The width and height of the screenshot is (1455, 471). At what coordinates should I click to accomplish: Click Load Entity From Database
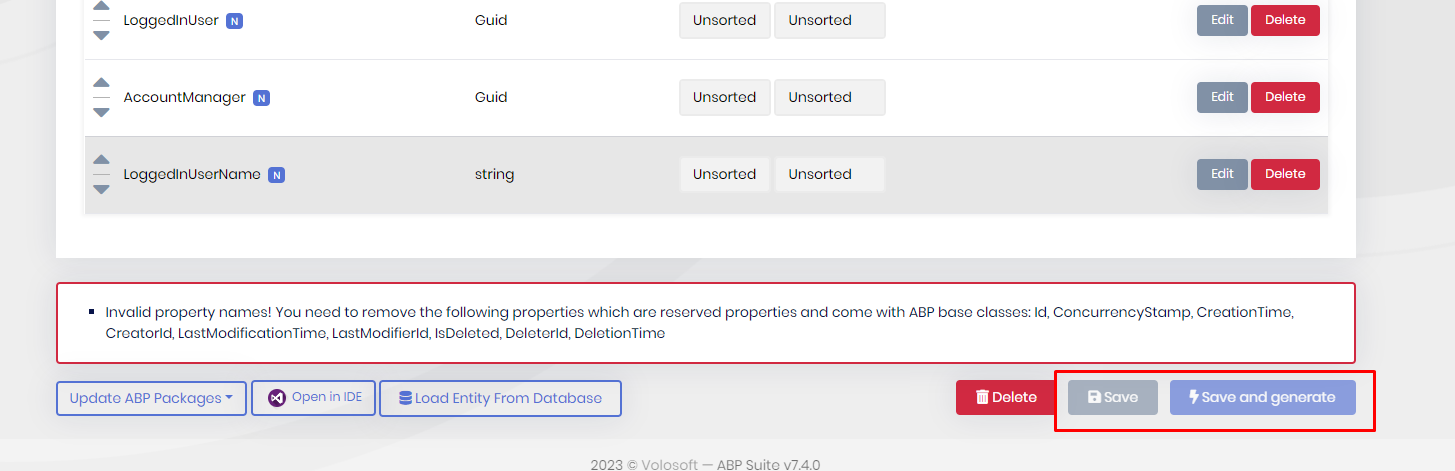[x=500, y=398]
